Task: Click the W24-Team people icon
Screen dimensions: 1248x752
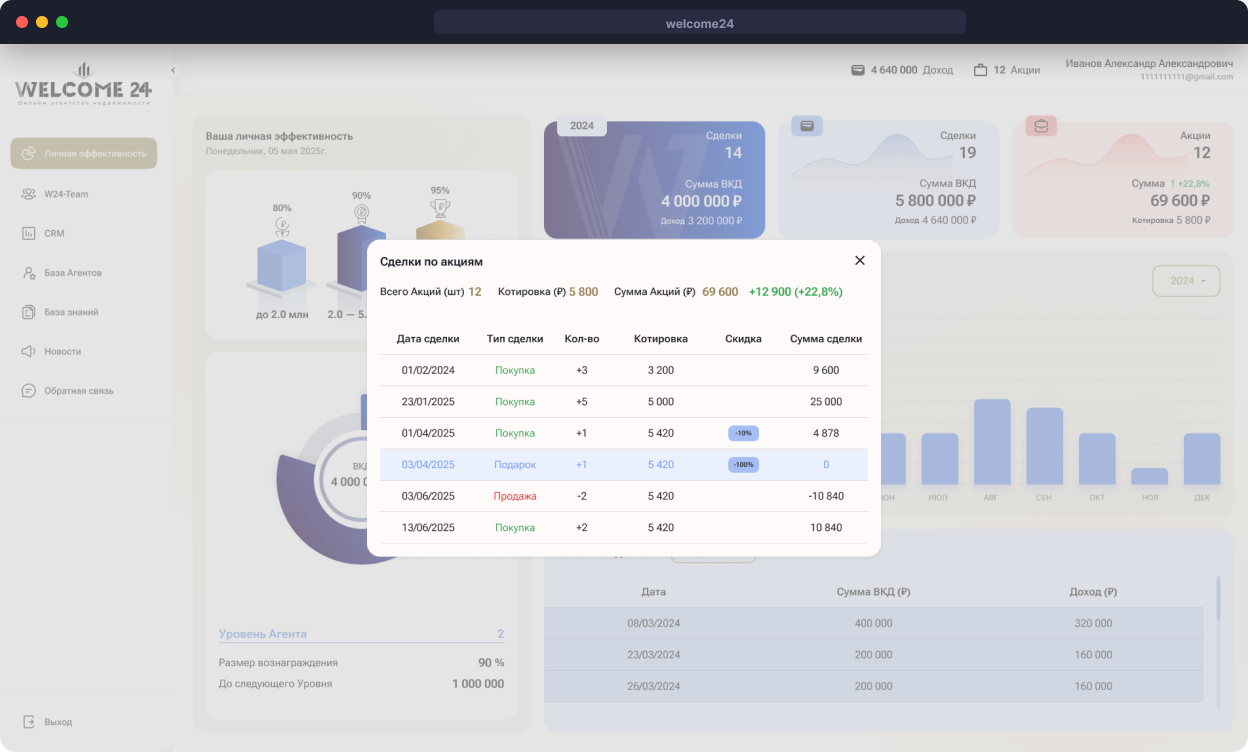Action: point(29,193)
